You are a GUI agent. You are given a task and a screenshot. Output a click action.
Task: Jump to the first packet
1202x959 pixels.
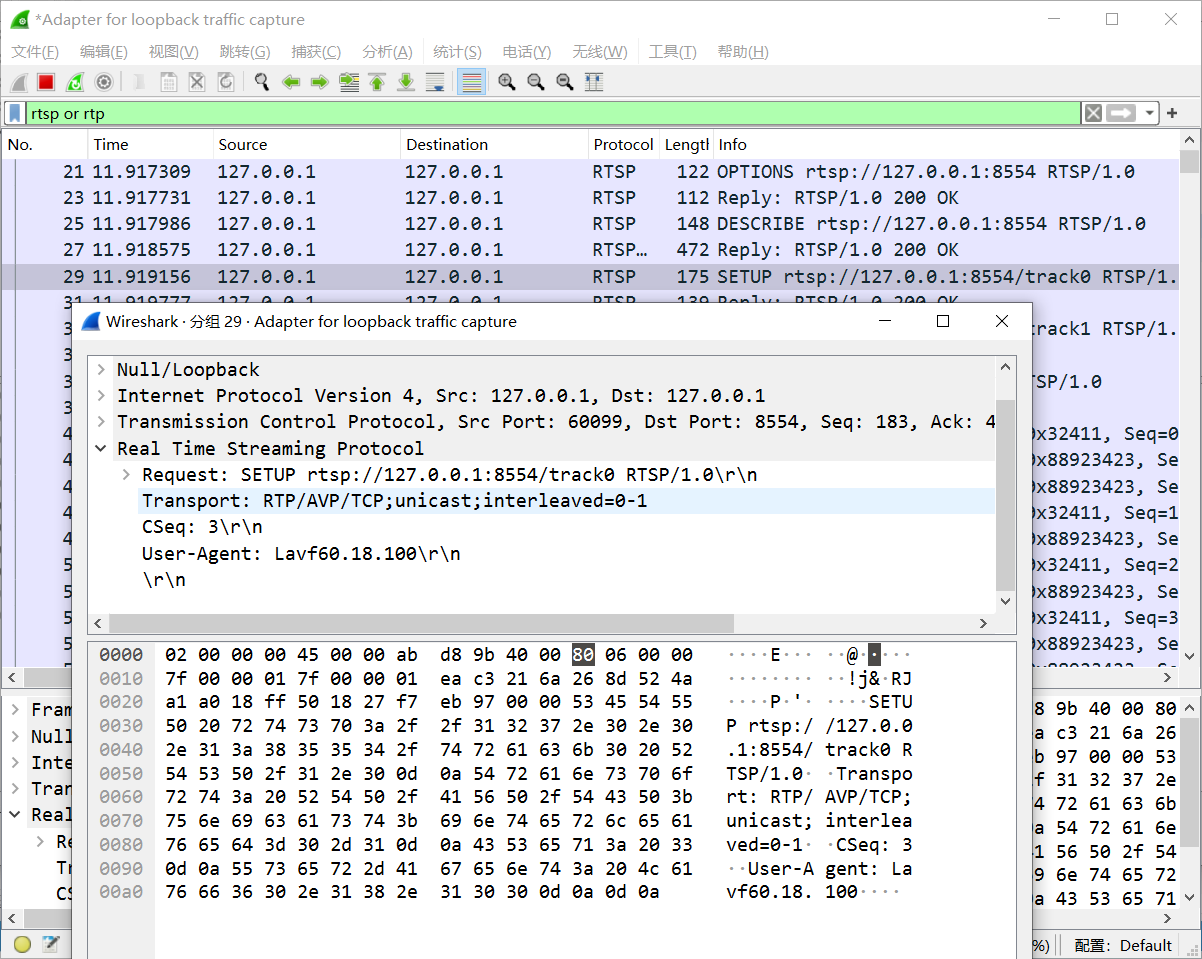[x=377, y=82]
